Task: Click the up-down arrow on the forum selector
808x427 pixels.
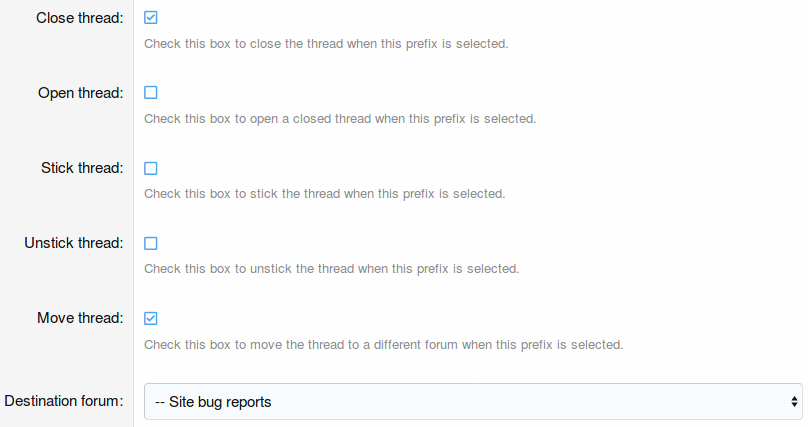Action: pos(795,402)
